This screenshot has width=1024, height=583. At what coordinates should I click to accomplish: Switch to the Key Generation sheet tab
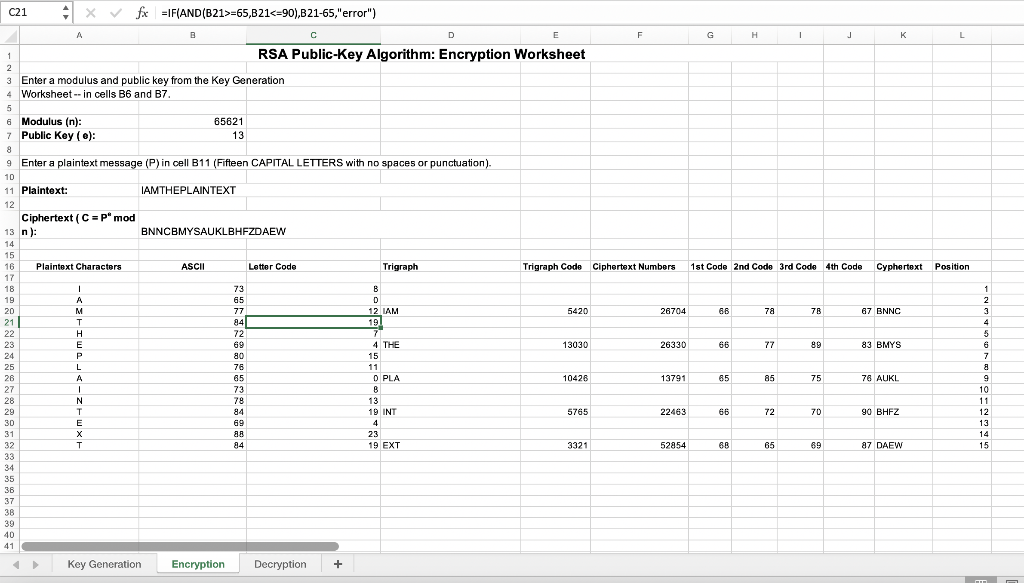point(104,564)
